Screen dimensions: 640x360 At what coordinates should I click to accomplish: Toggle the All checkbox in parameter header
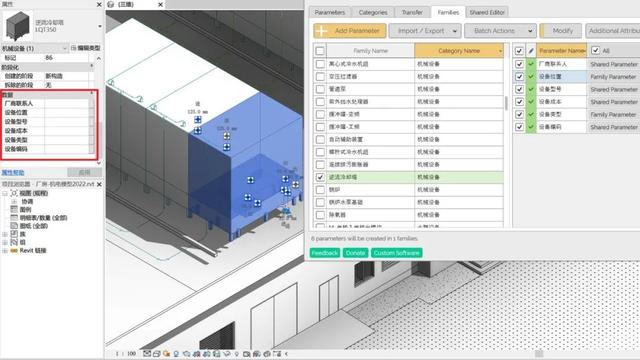(x=595, y=51)
